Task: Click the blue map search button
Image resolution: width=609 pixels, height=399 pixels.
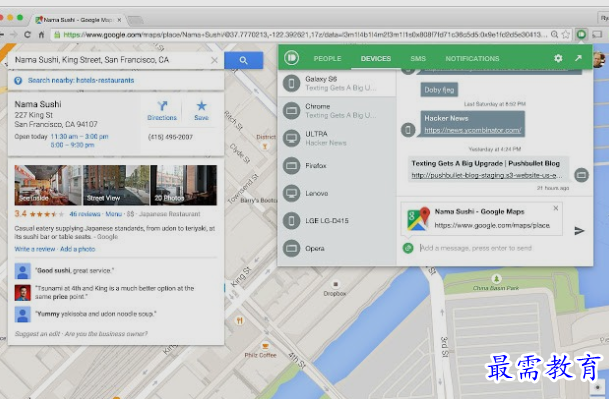Action: 244,60
